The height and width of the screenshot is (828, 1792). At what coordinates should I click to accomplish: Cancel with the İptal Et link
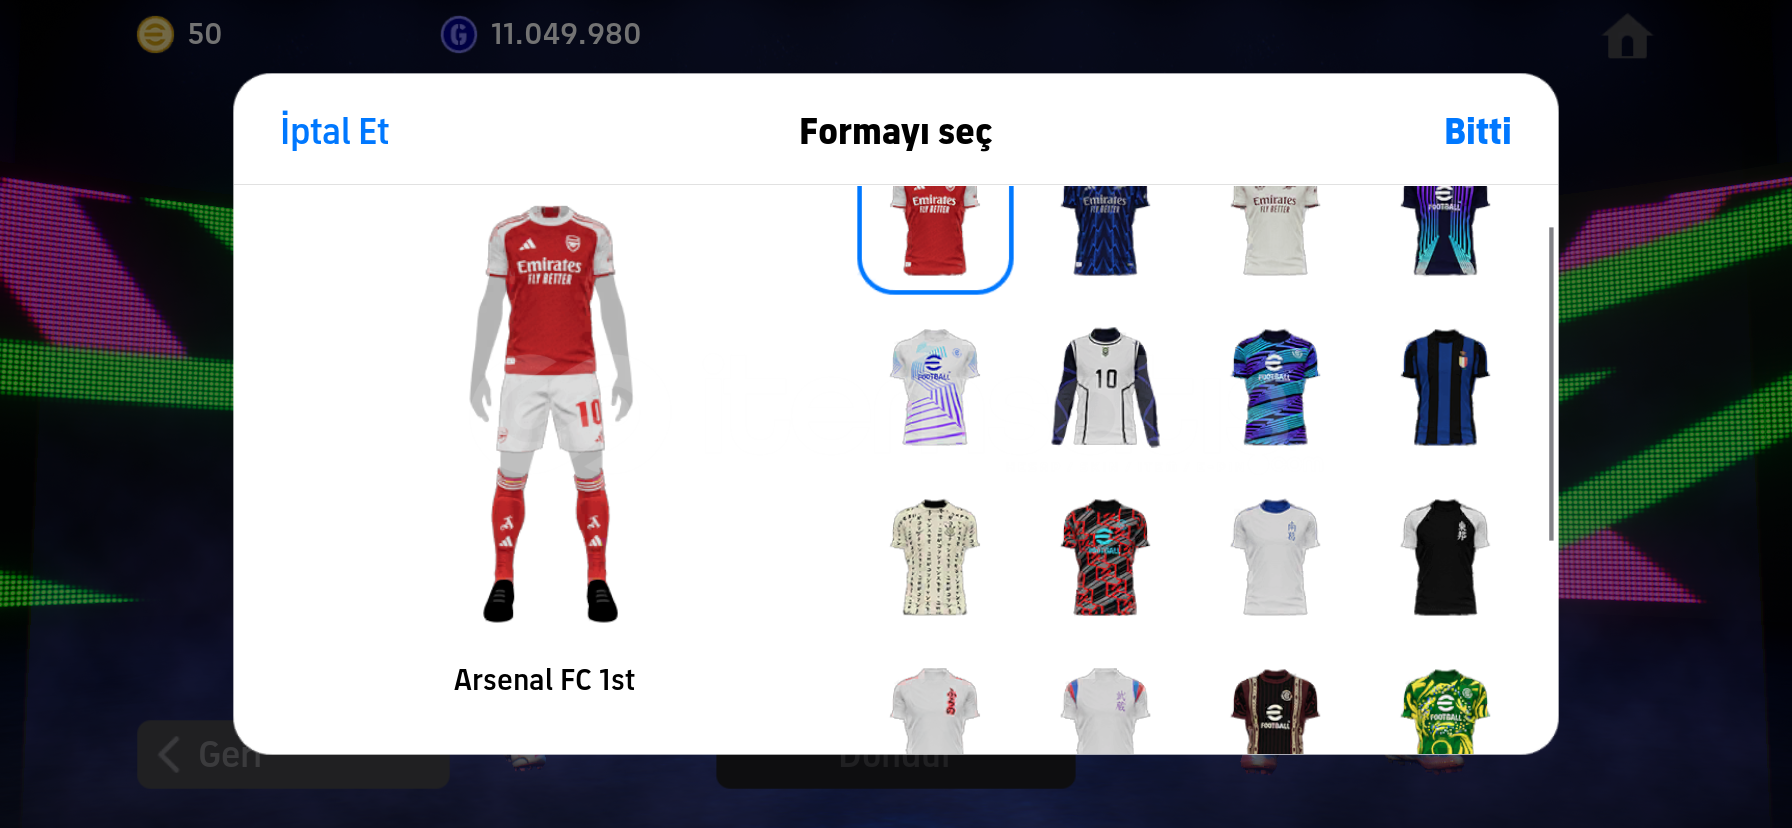334,131
